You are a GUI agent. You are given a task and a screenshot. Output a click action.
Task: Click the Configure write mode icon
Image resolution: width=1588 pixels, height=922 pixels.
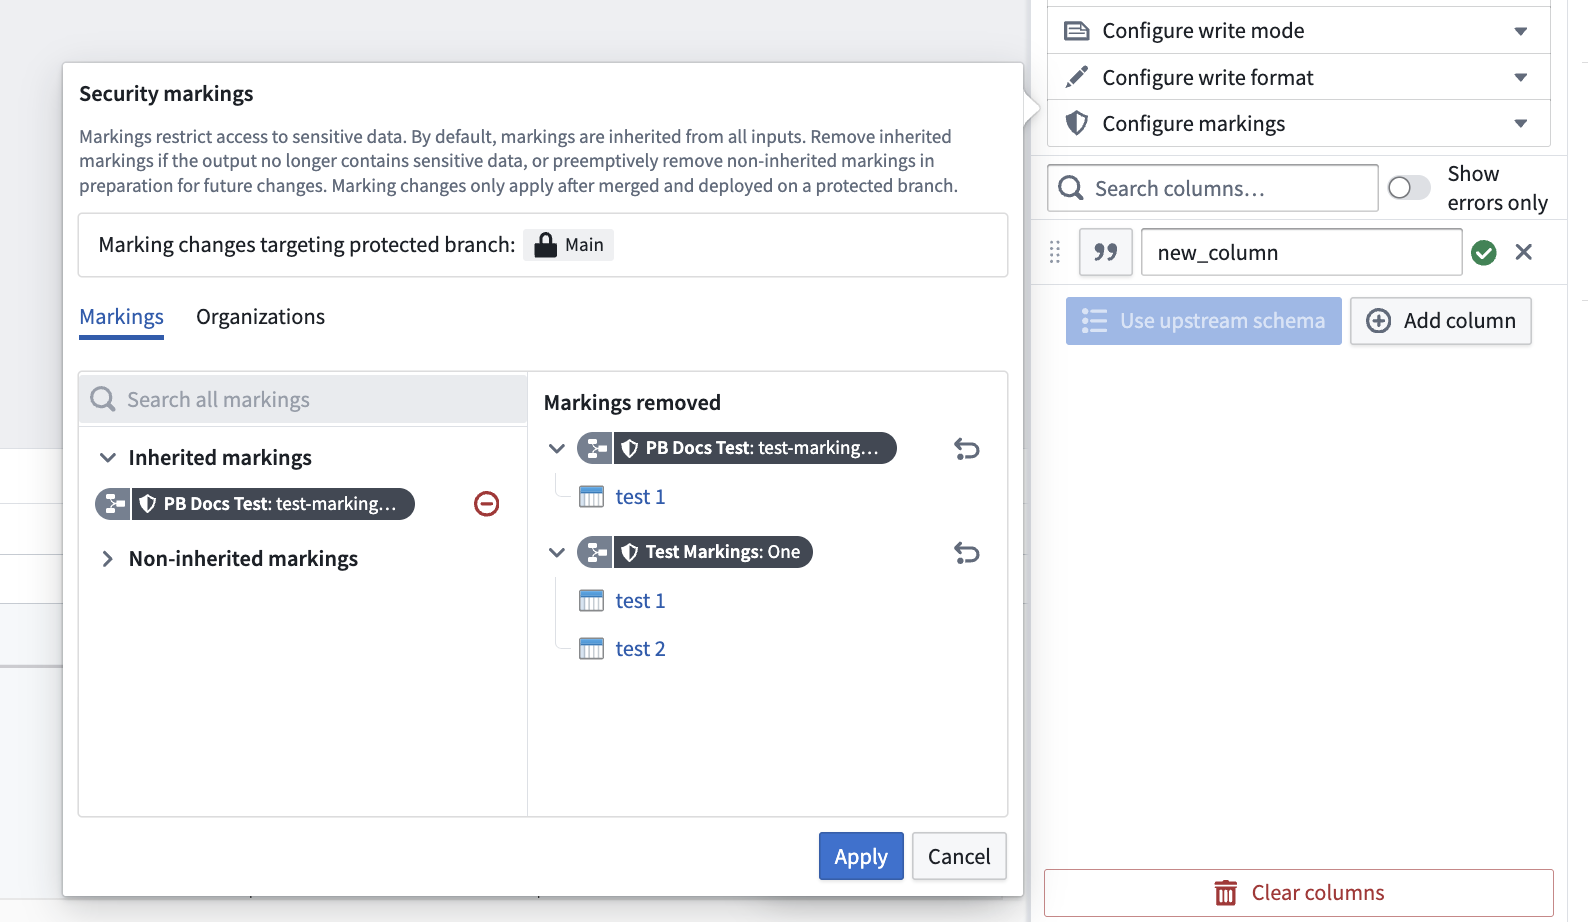(x=1076, y=31)
